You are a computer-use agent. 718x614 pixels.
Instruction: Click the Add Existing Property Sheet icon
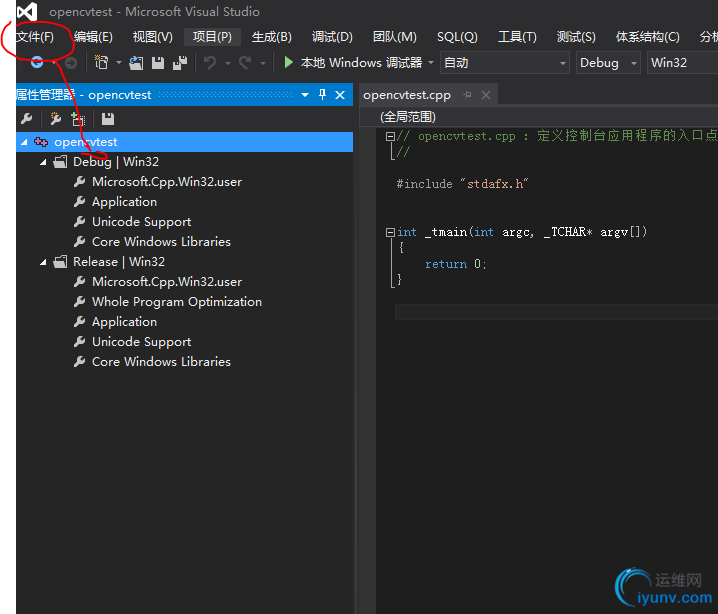pos(78,119)
